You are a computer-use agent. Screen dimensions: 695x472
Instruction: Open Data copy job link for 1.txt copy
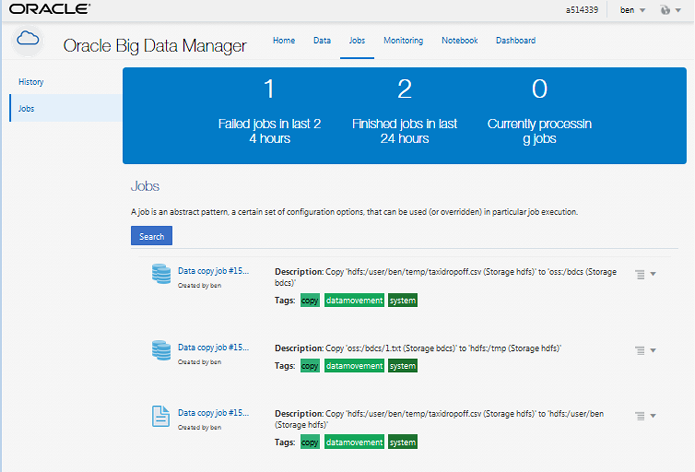213,347
